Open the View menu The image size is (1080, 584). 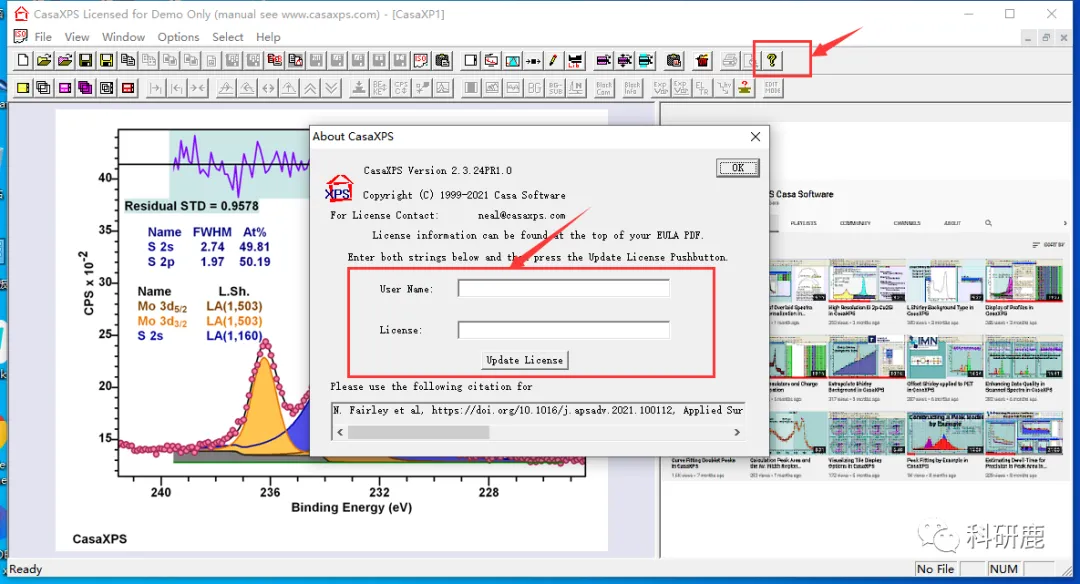77,37
